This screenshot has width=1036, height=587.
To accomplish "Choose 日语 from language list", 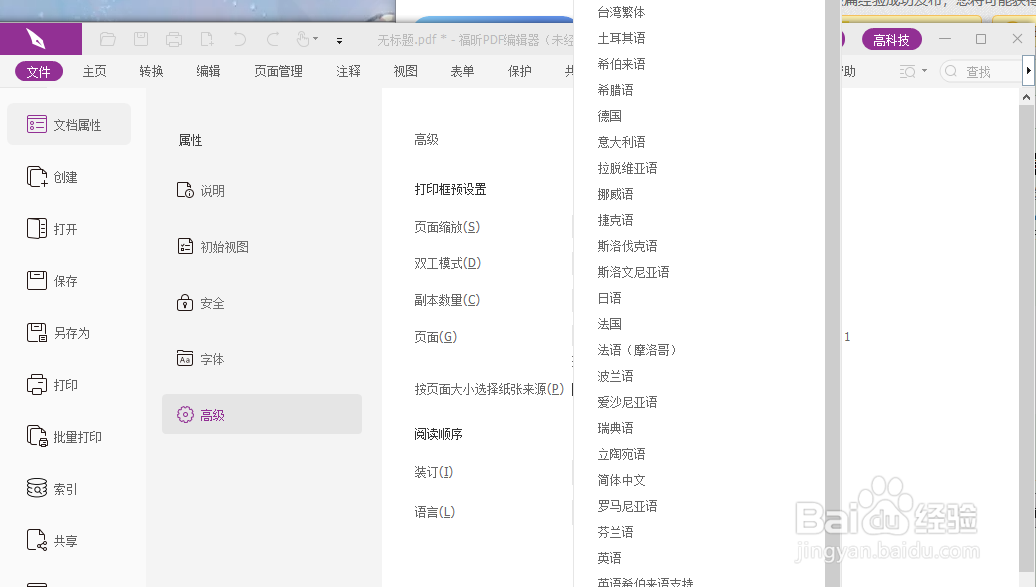I will (x=609, y=298).
